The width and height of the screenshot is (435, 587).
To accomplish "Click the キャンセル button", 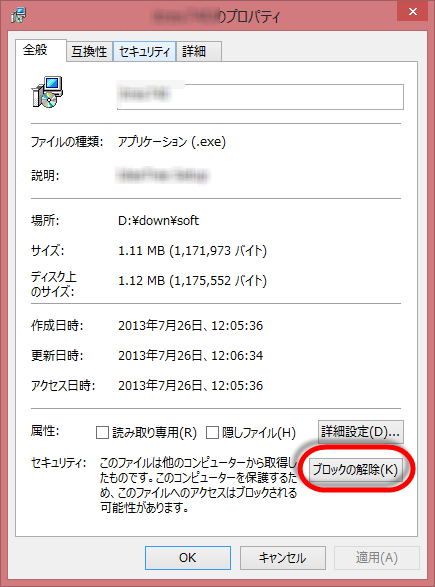I will tap(283, 558).
